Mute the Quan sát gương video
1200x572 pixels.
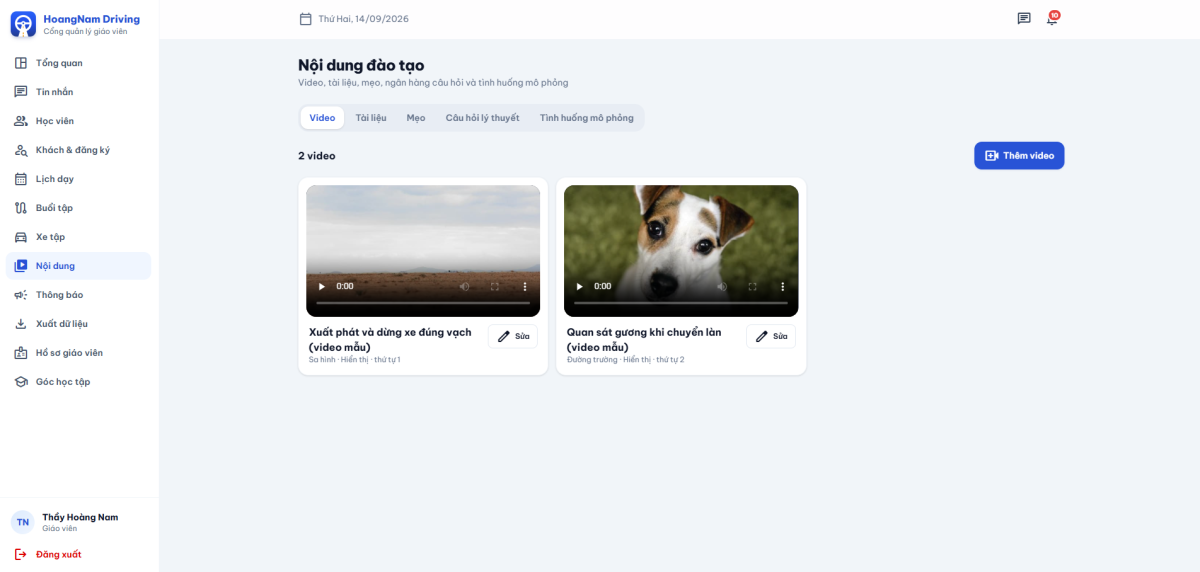pyautogui.click(x=723, y=287)
